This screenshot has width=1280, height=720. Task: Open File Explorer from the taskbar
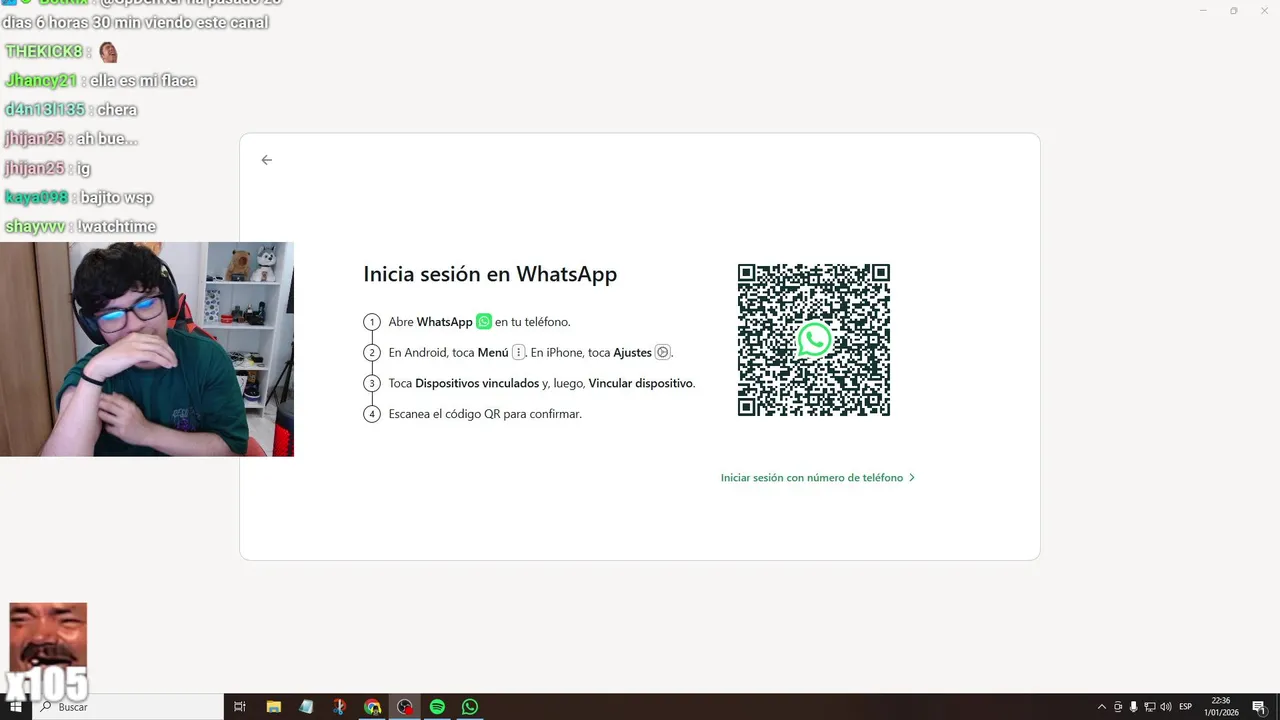click(x=273, y=707)
